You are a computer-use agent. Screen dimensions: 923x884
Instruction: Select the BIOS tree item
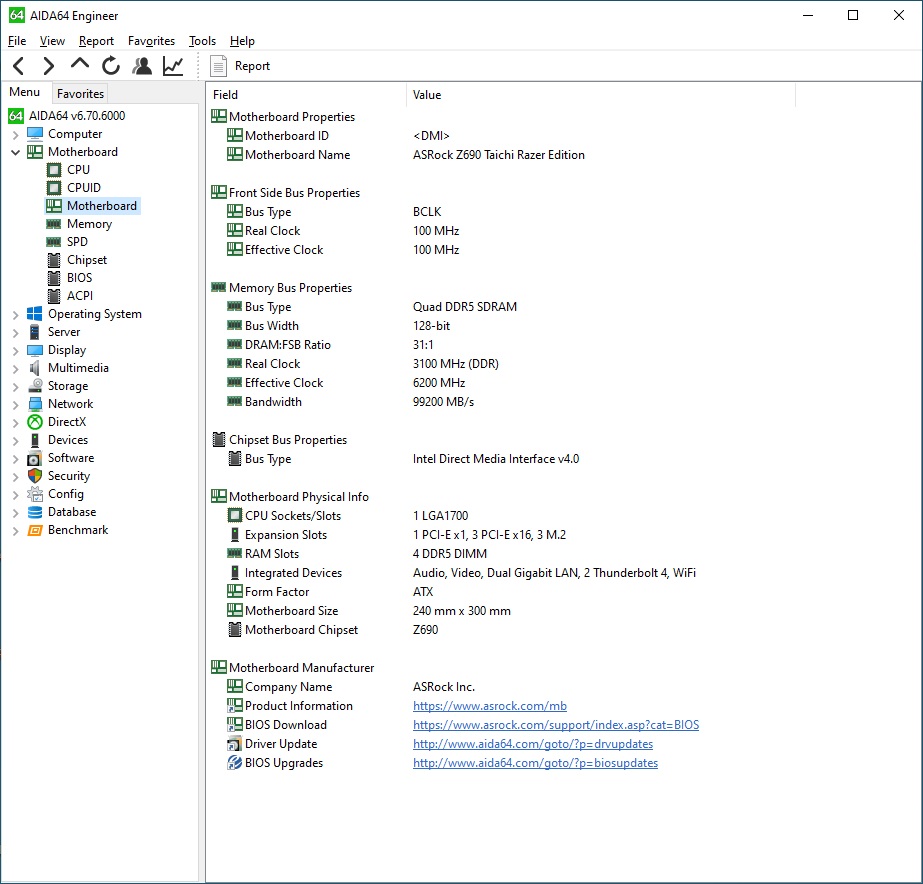click(79, 278)
